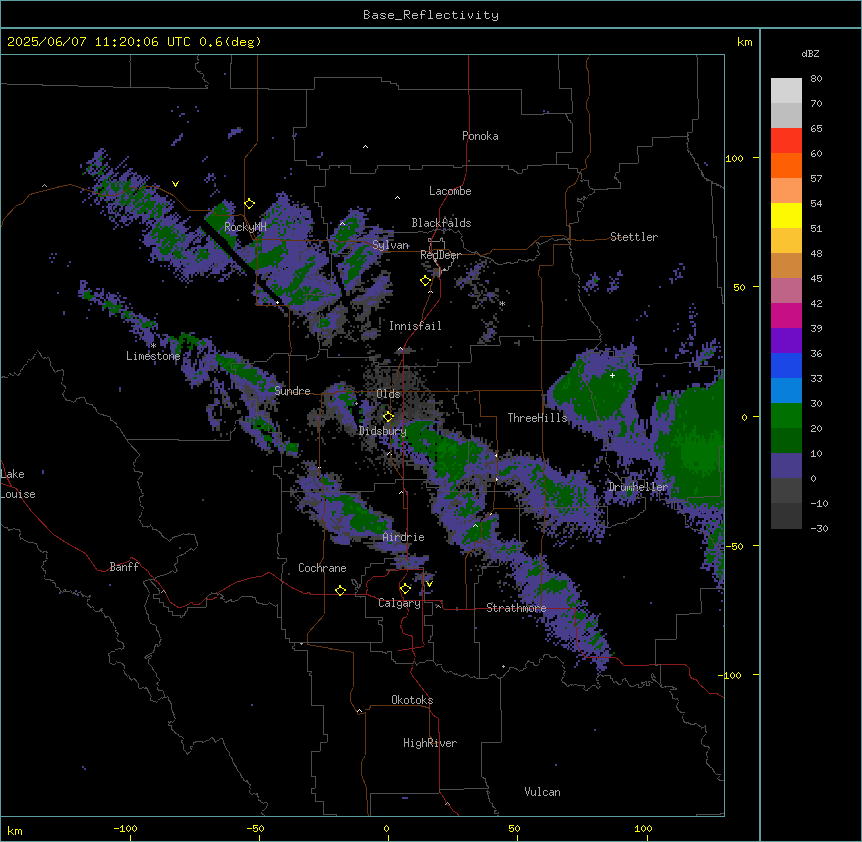This screenshot has height=842, width=862.
Task: Click the Didsbury town label
Action: (382, 431)
